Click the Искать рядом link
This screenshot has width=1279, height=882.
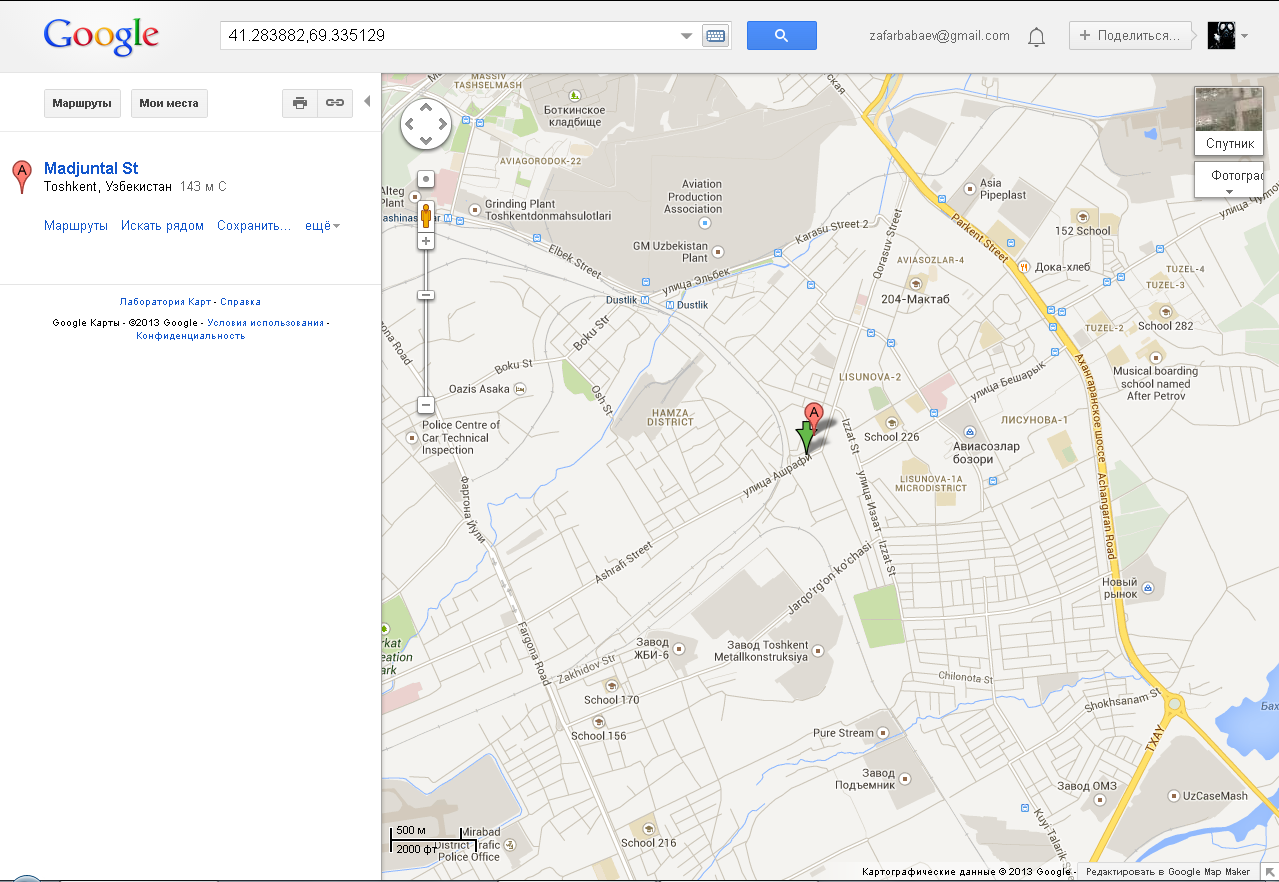(x=162, y=226)
